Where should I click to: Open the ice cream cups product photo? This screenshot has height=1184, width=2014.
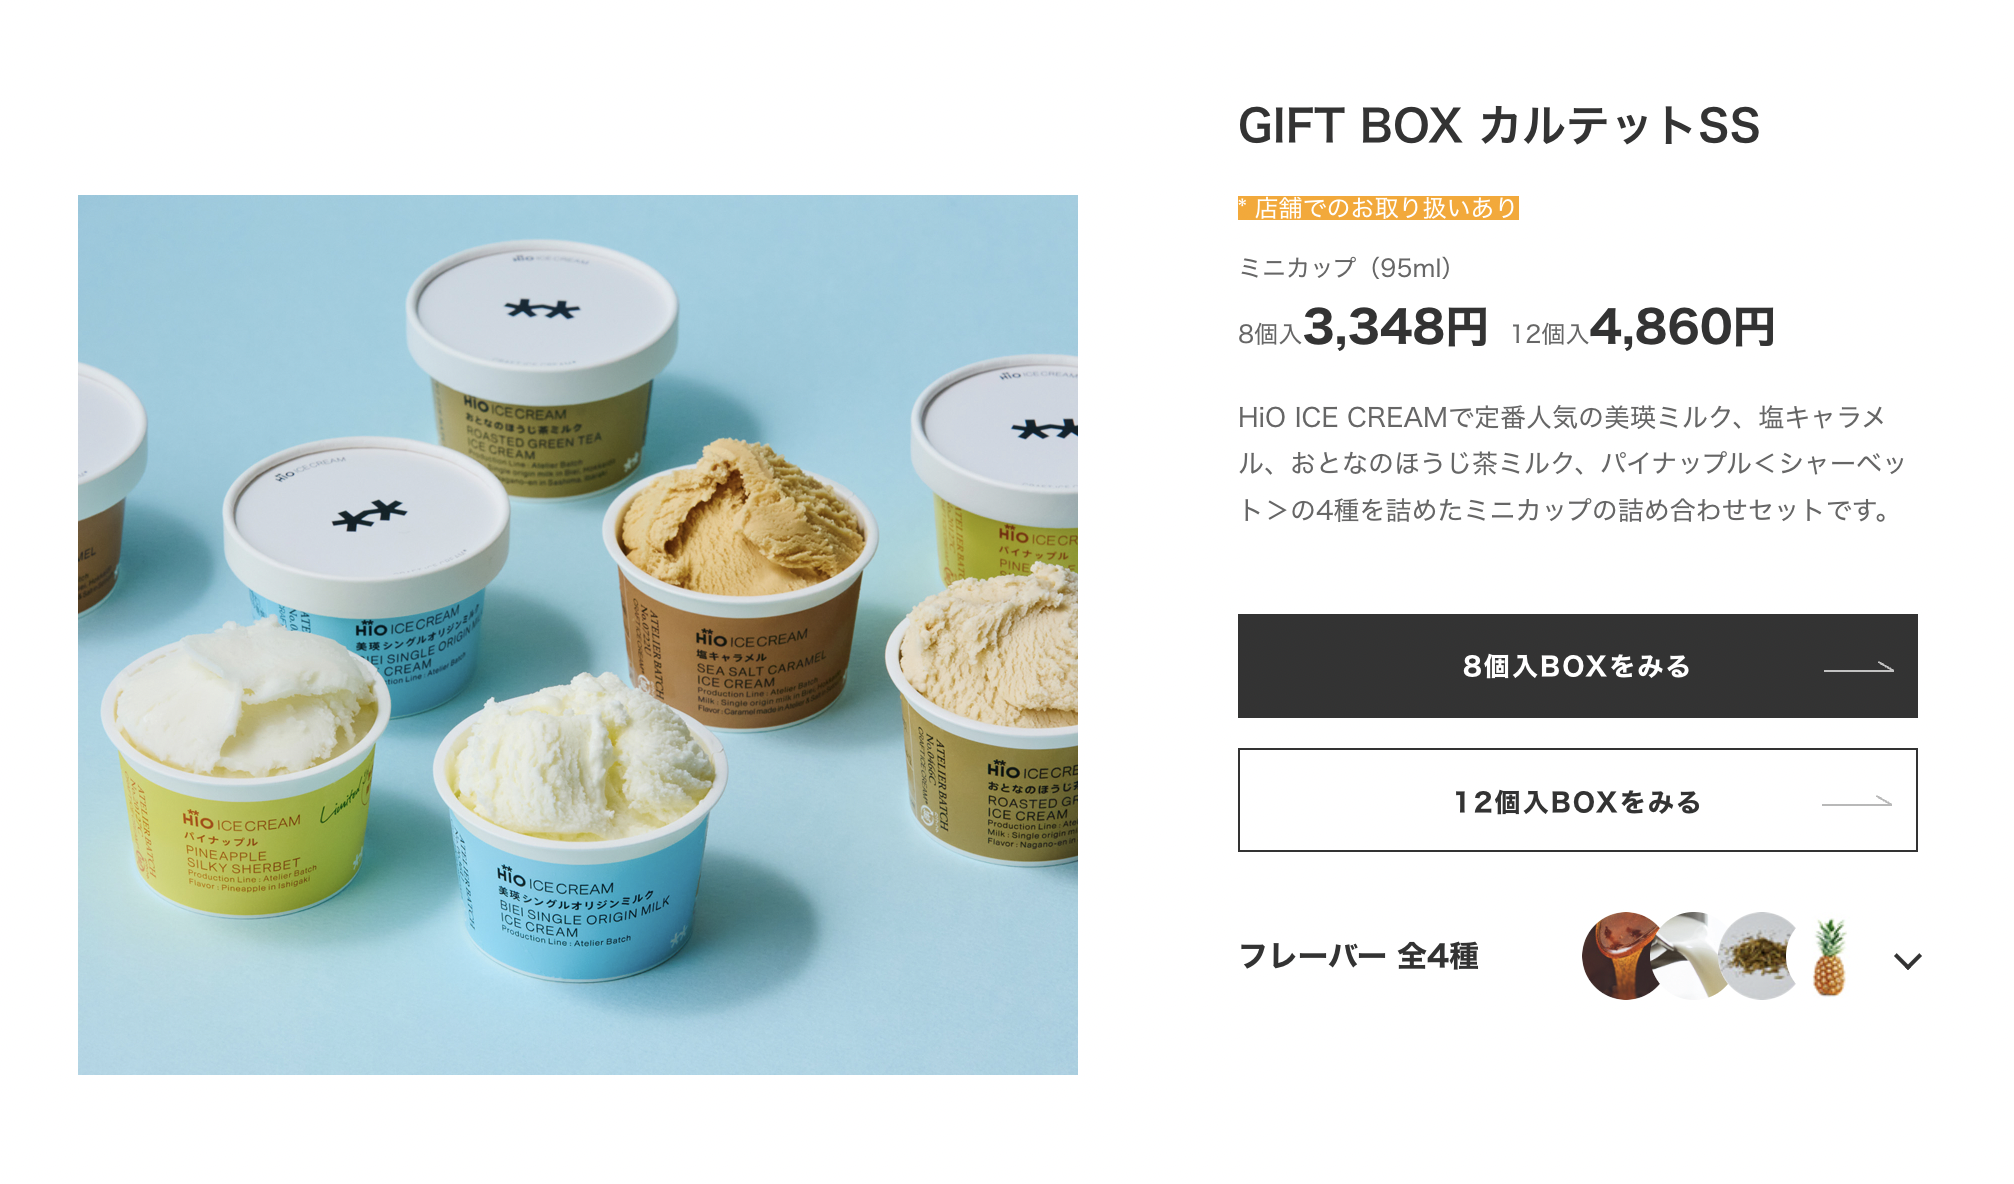tap(578, 635)
